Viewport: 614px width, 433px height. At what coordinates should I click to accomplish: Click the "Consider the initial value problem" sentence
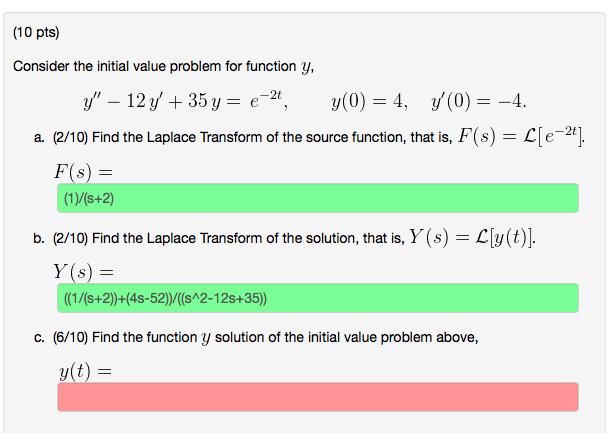pos(163,67)
